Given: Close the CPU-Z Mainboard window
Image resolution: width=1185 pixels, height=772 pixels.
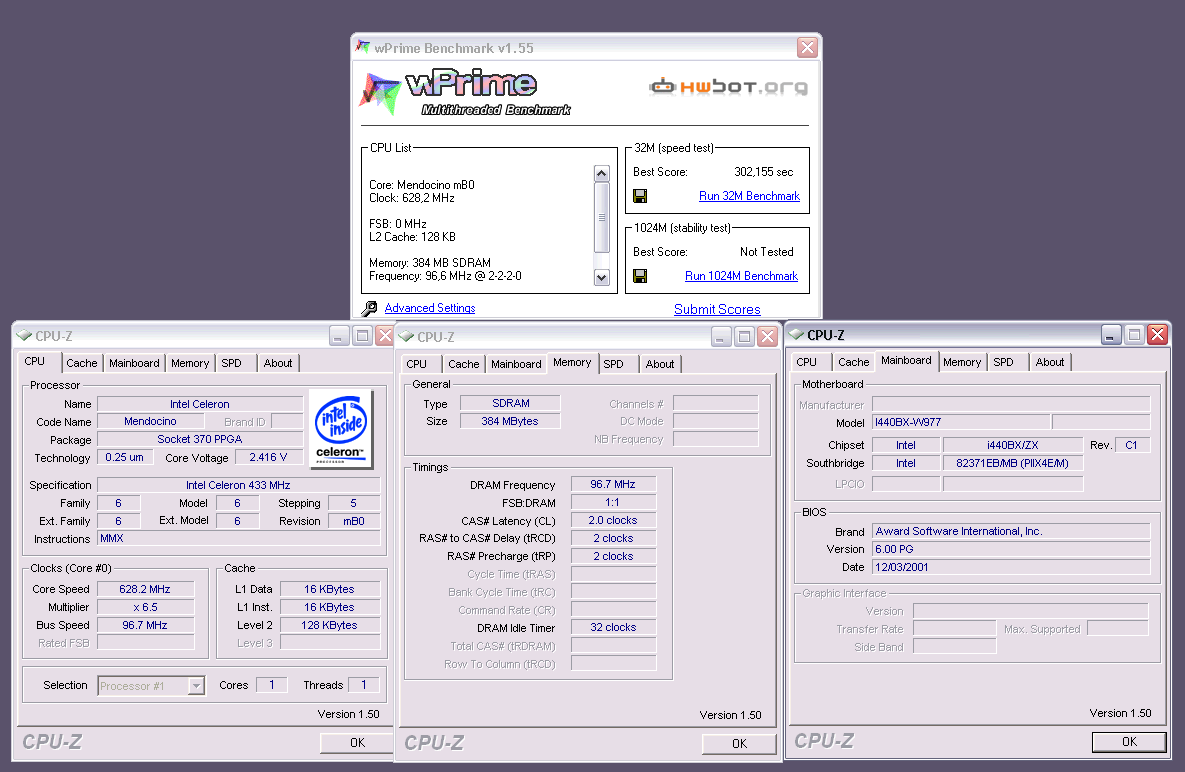Looking at the screenshot, I should pos(1157,335).
